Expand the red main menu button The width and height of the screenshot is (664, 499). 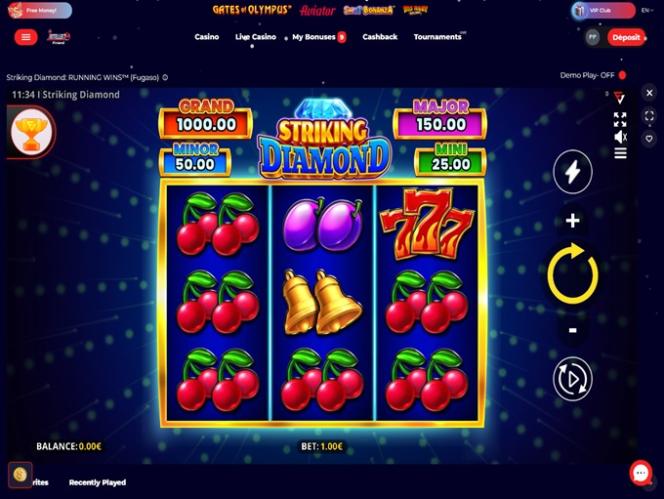tap(26, 37)
